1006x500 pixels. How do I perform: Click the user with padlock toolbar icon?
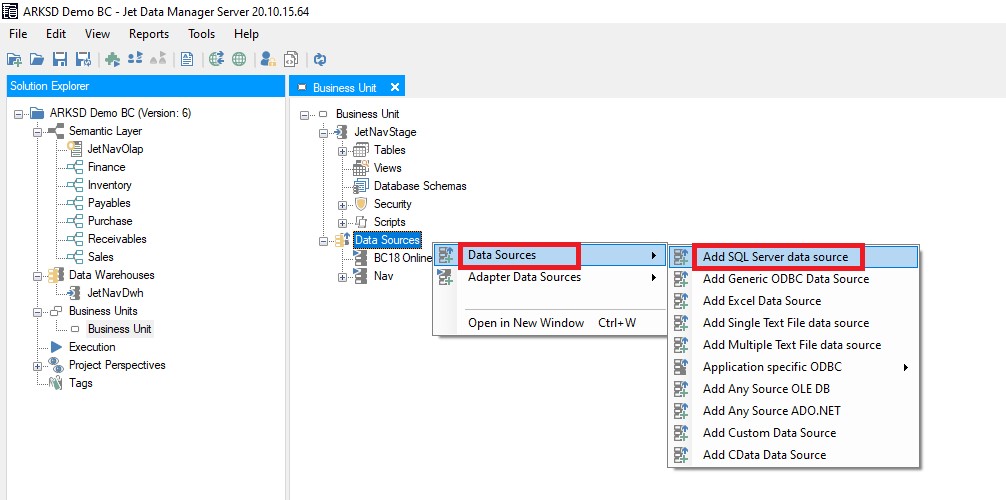(x=268, y=59)
